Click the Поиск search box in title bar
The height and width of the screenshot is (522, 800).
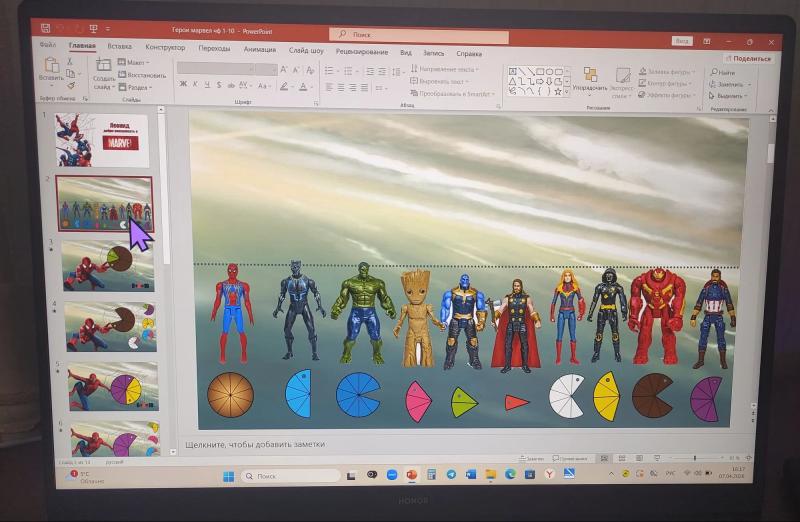pyautogui.click(x=419, y=35)
